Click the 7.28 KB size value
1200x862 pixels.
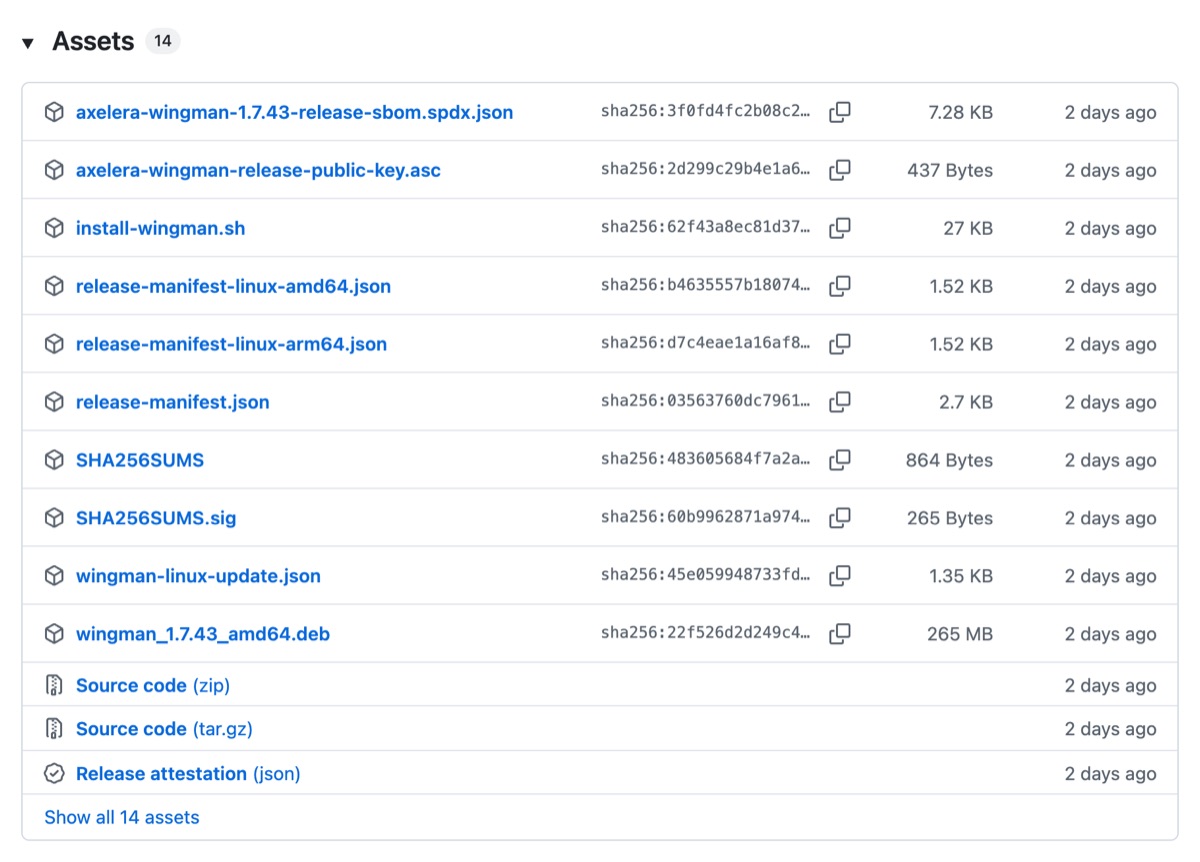click(x=961, y=112)
